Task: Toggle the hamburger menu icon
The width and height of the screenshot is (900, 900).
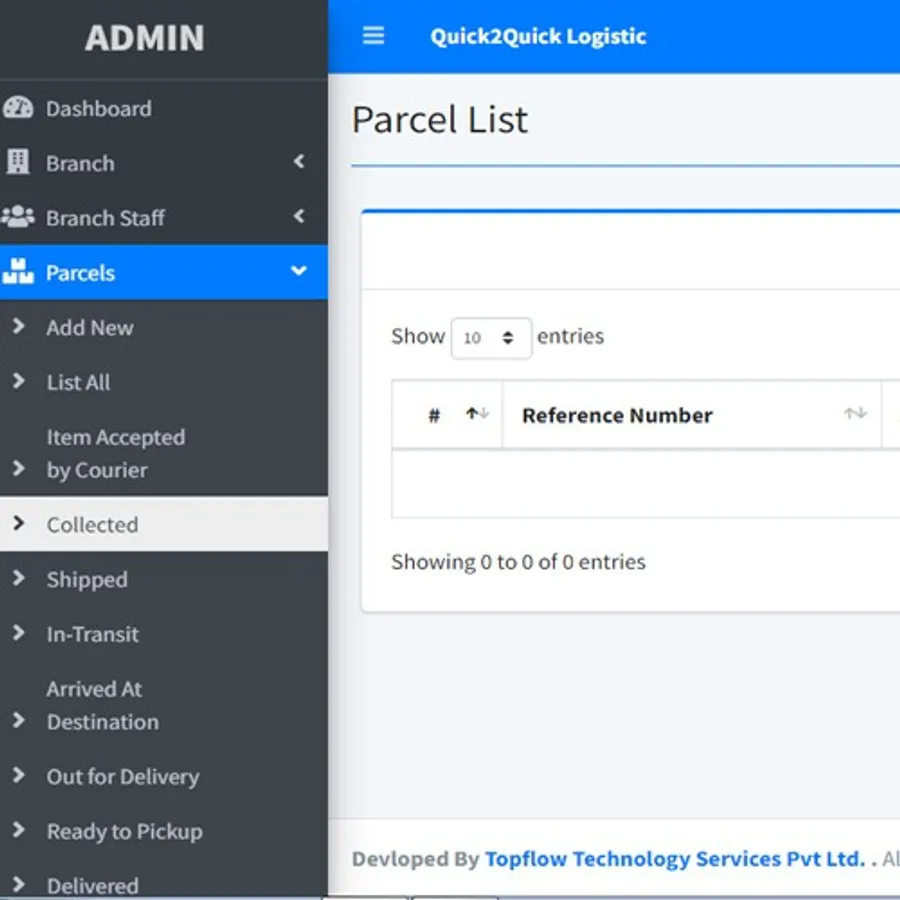Action: coord(373,36)
